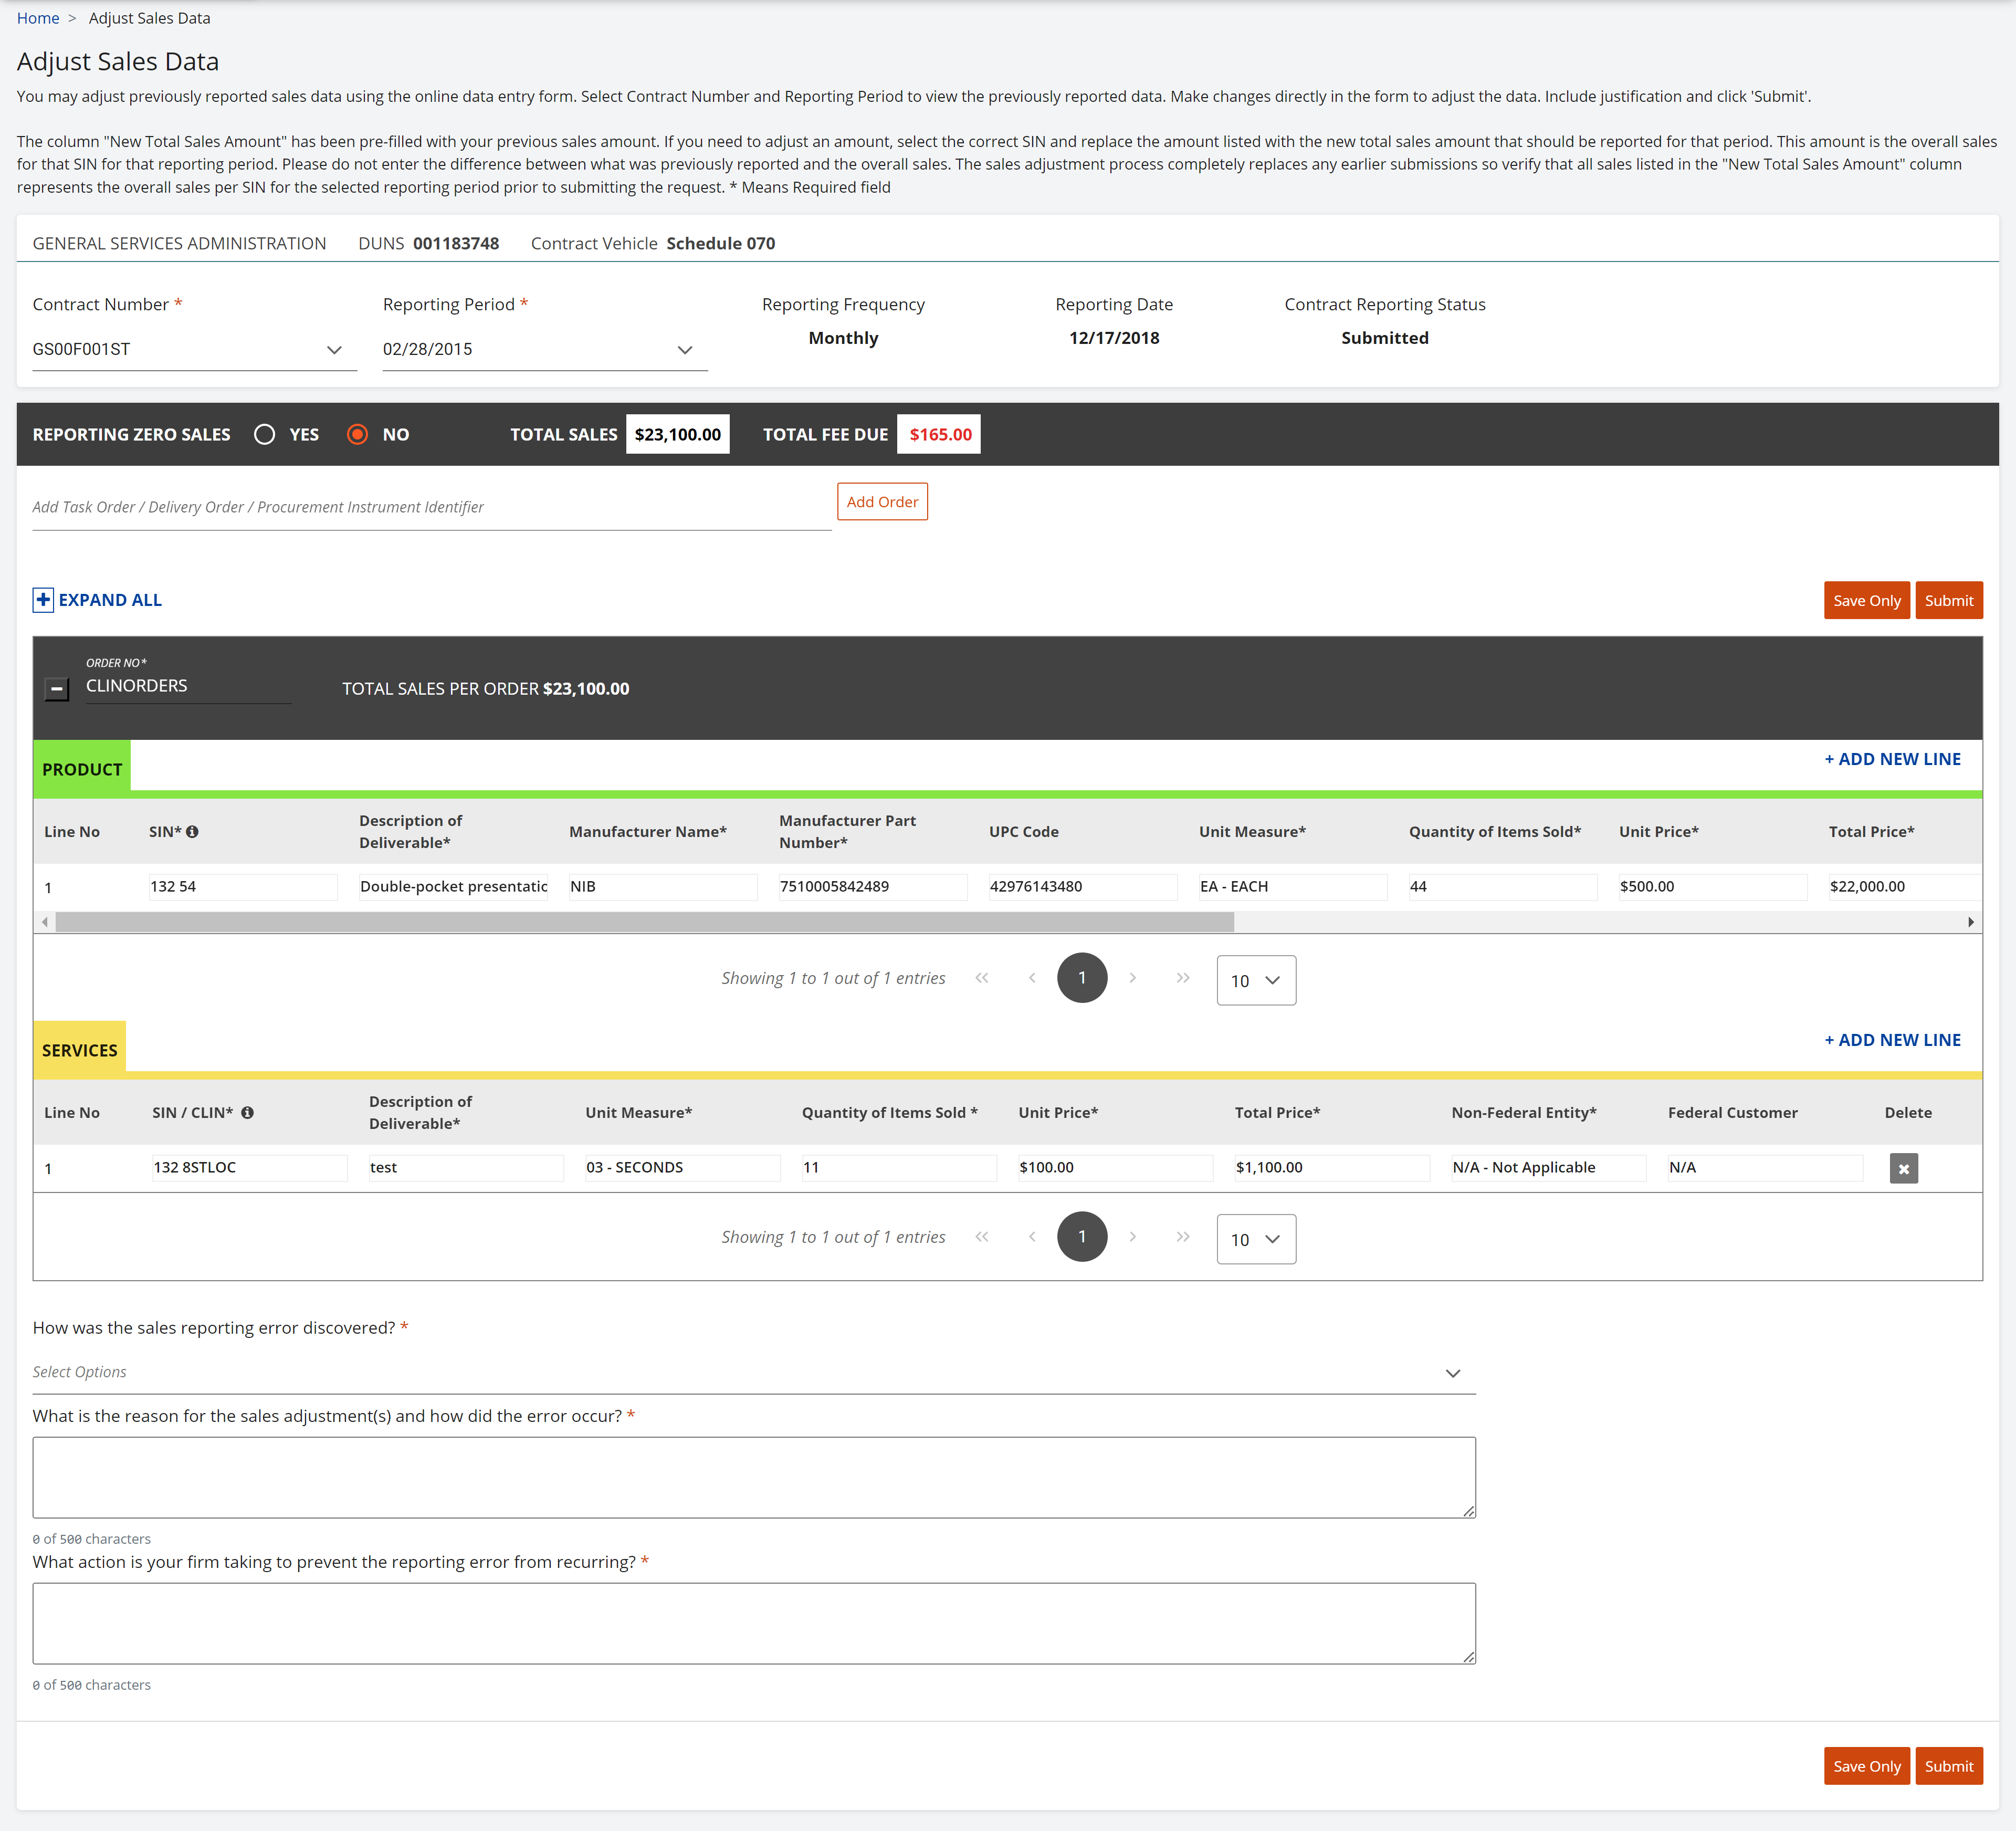Click the bottom Submit button
This screenshot has width=2016, height=1831.
tap(1948, 1767)
